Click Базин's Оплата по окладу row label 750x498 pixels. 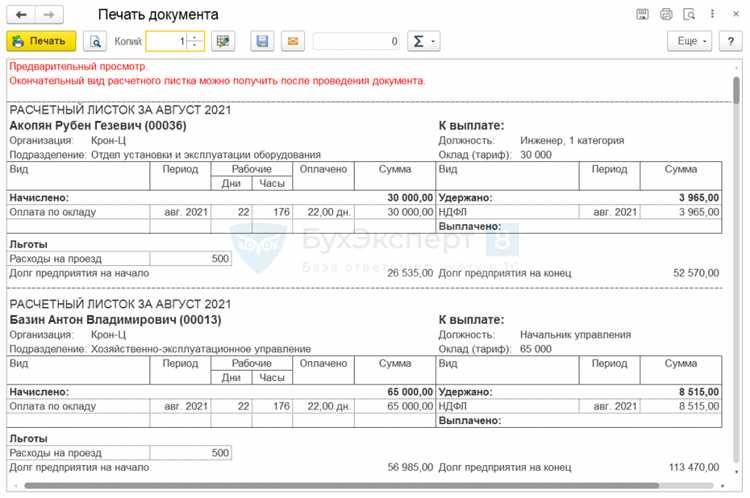(x=53, y=406)
